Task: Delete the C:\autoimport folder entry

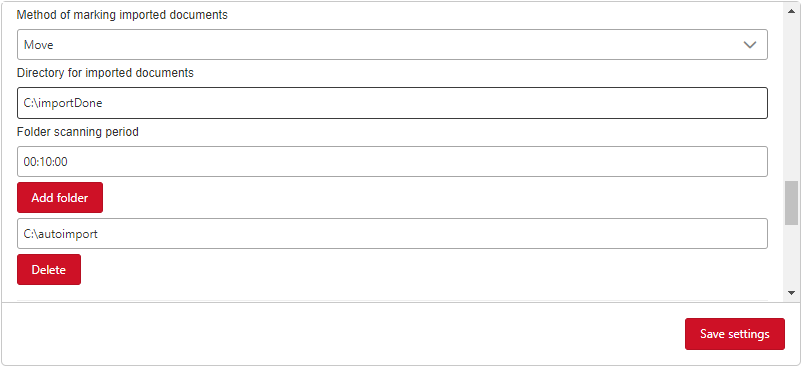Action: tap(49, 270)
